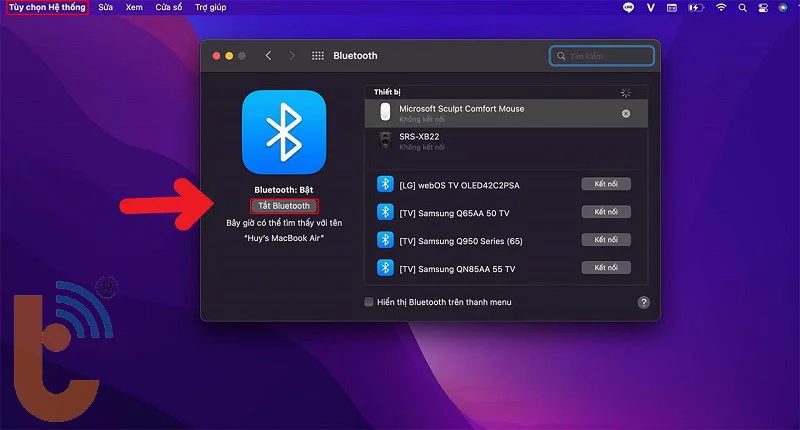Open the Cửa sổ menu
The image size is (800, 430).
tap(169, 7)
